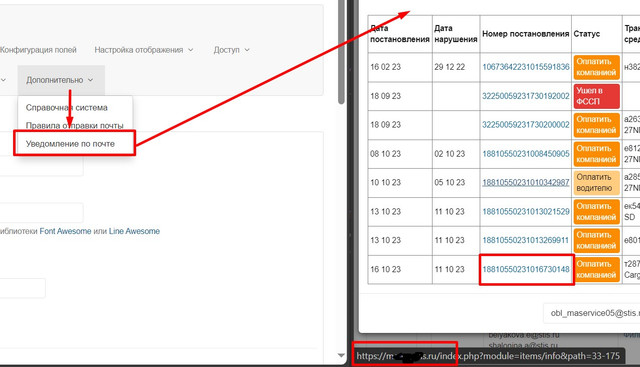Click the short input field below Font Awesome line
The image size is (640, 367).
tap(22, 288)
